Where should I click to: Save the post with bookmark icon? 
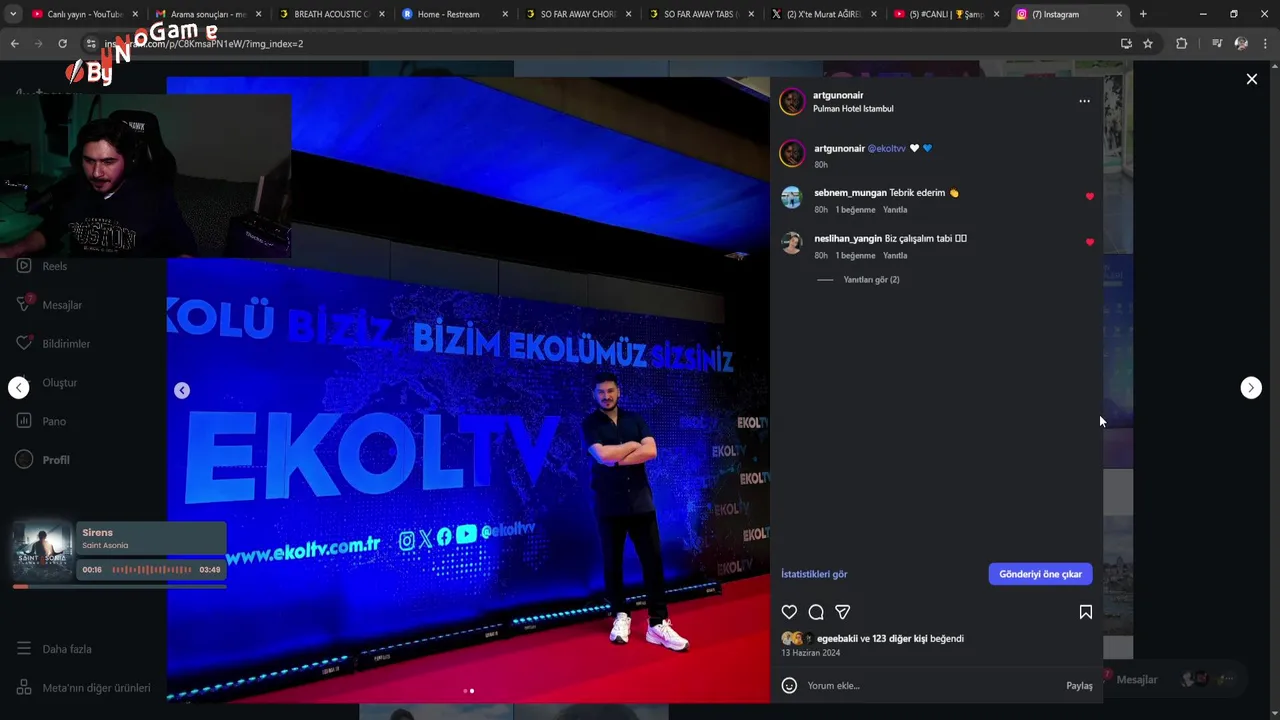[1085, 612]
